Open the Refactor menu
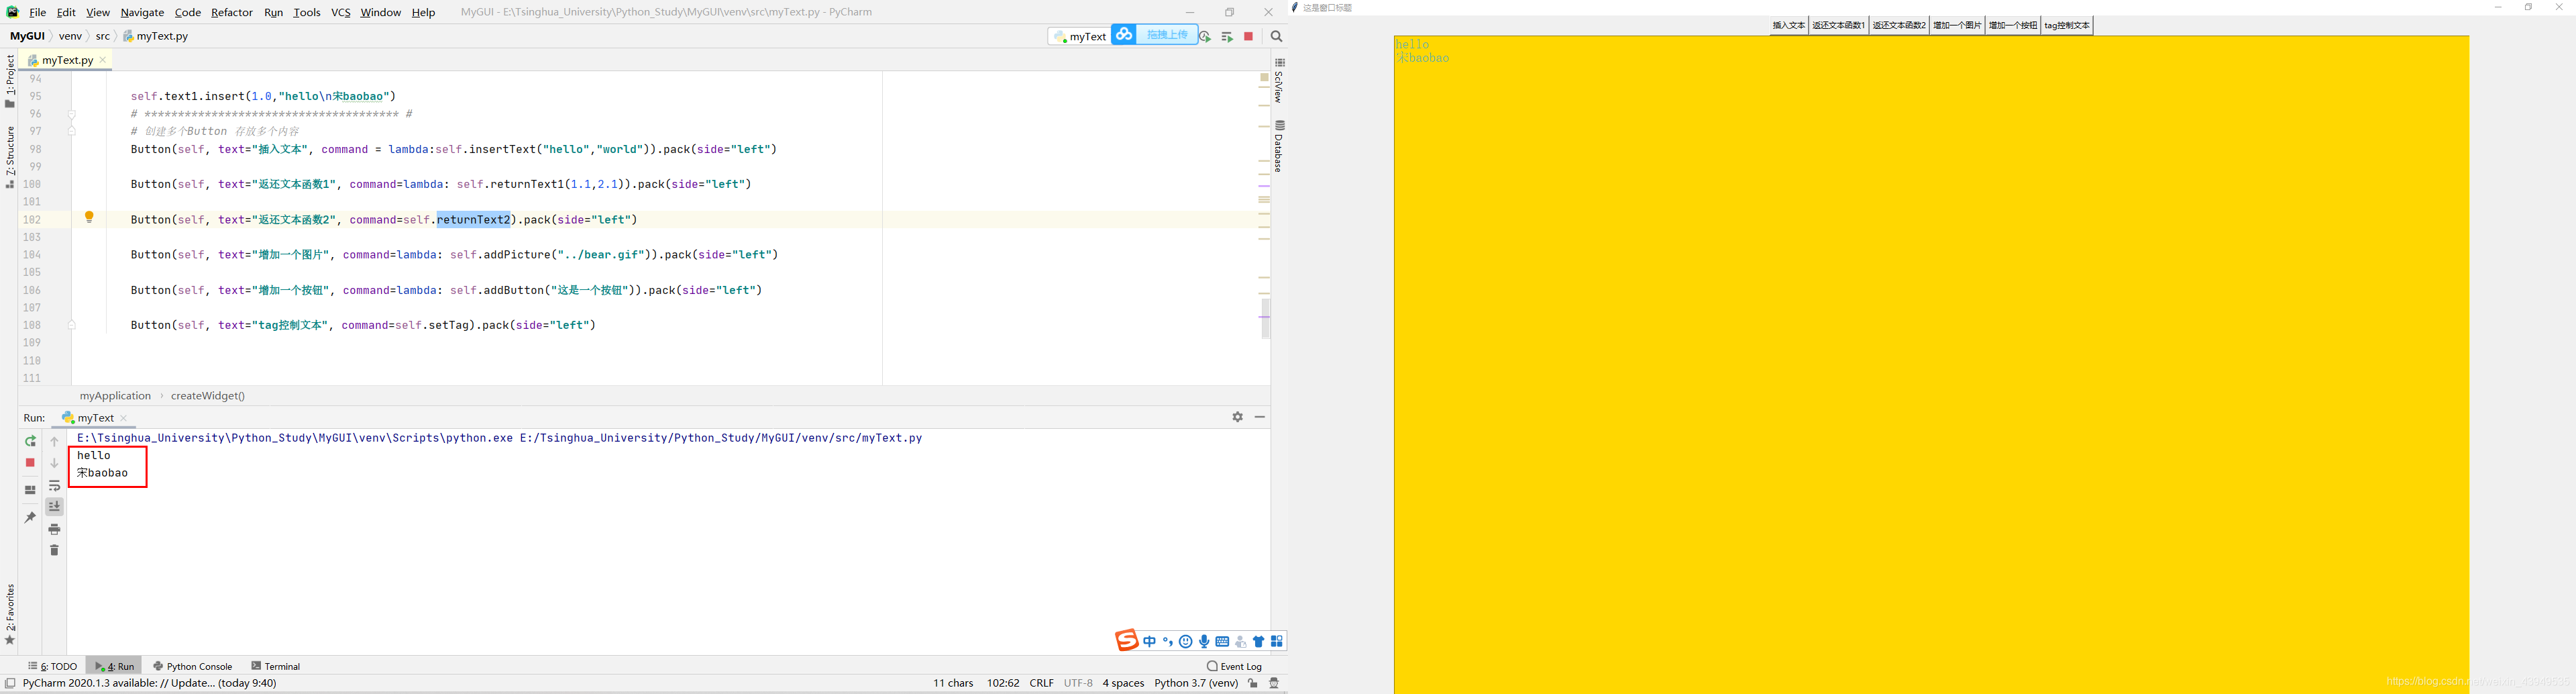This screenshot has width=2576, height=694. coord(232,12)
